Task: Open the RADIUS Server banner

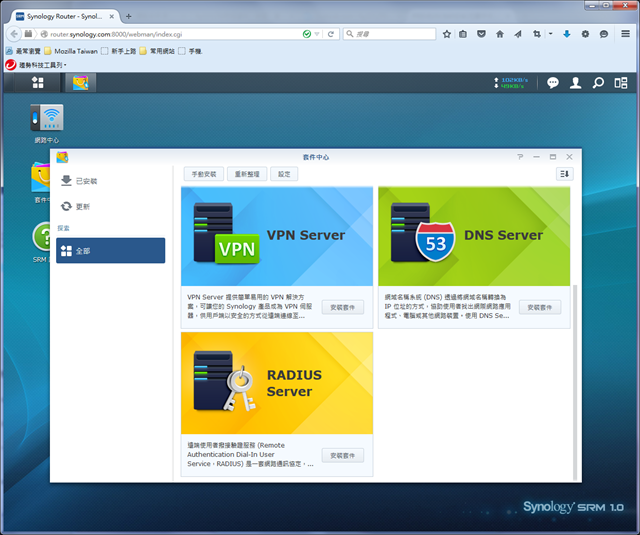Action: (x=277, y=383)
